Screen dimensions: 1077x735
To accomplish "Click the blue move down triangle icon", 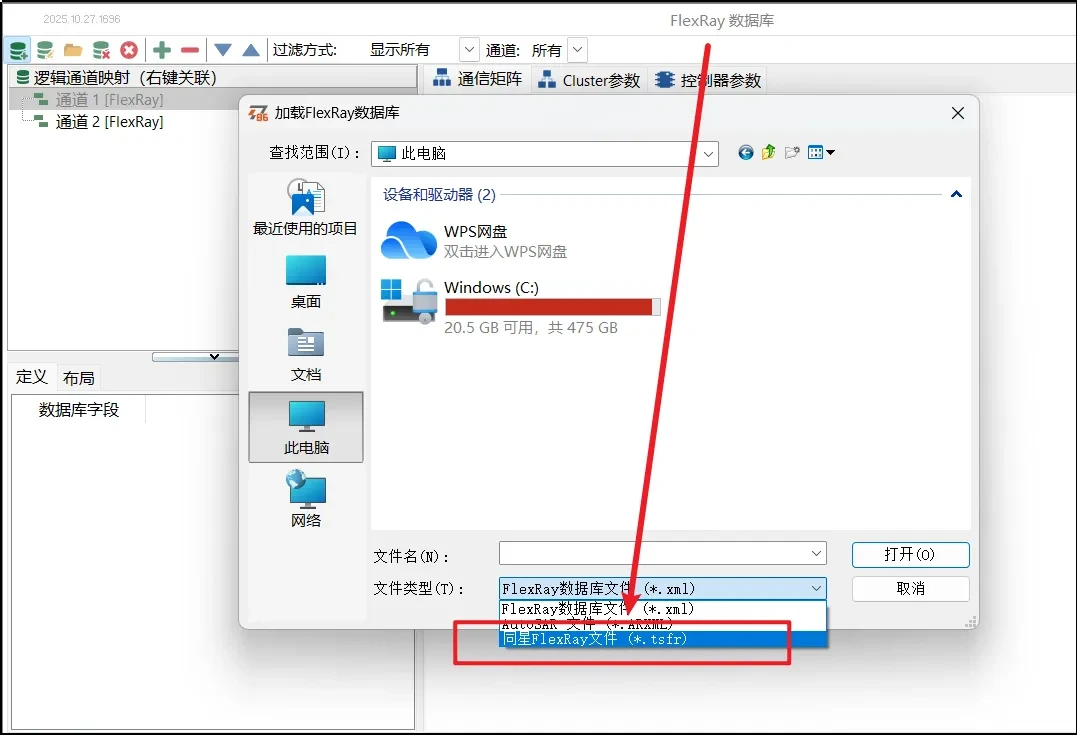I will click(x=223, y=50).
